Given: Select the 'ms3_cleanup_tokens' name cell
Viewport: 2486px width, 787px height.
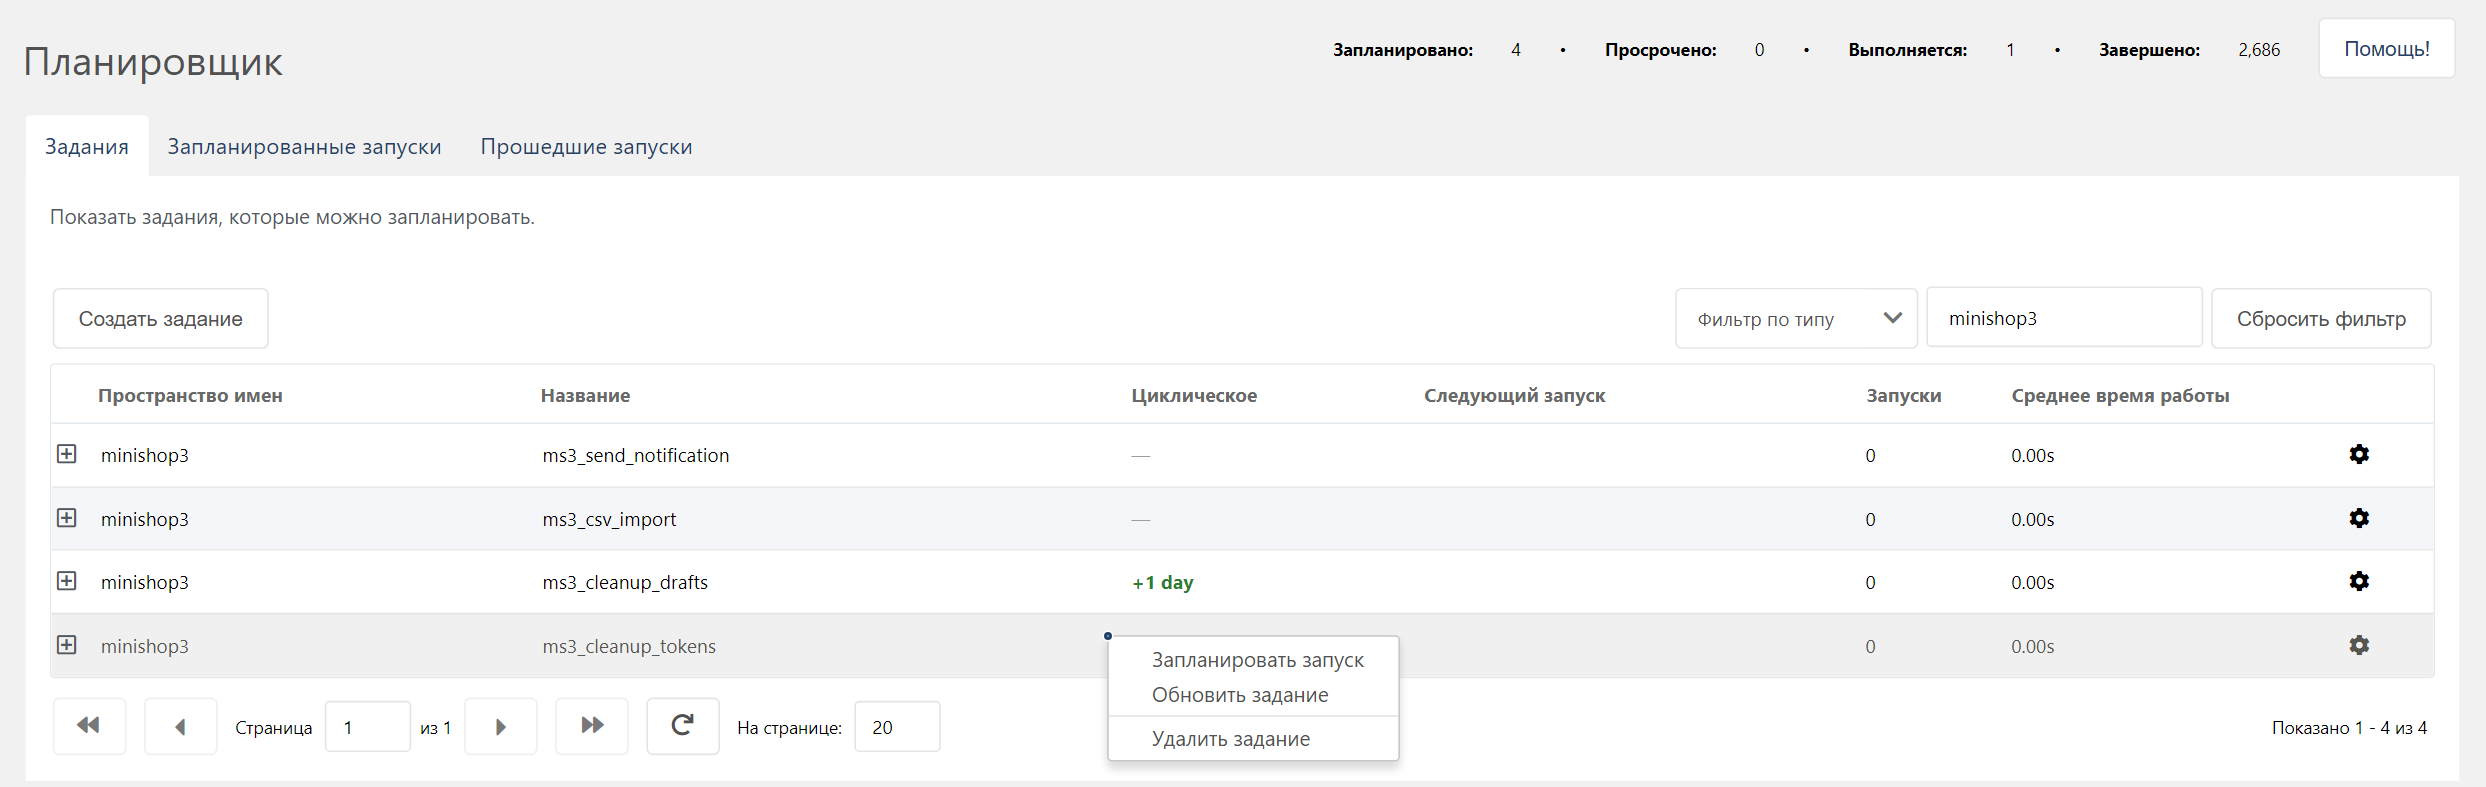Looking at the screenshot, I should coord(629,646).
